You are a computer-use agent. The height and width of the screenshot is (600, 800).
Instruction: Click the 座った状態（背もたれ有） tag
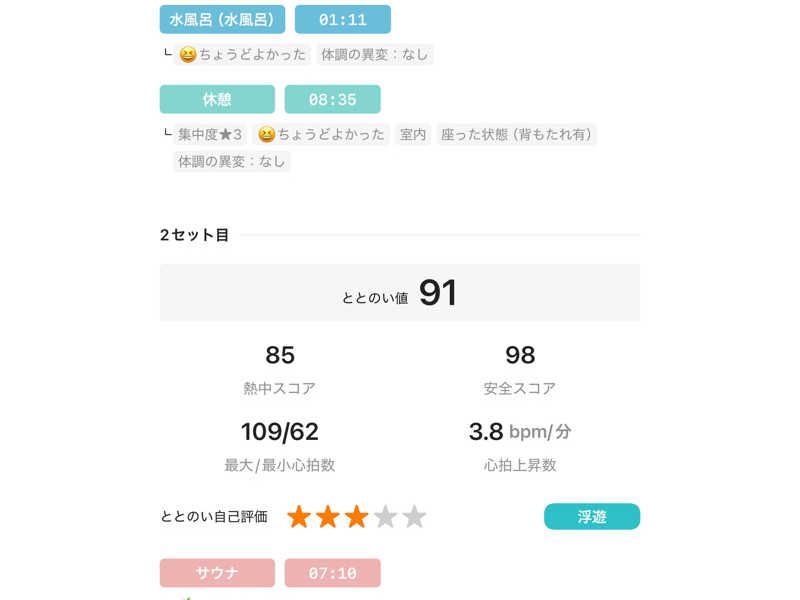(516, 134)
